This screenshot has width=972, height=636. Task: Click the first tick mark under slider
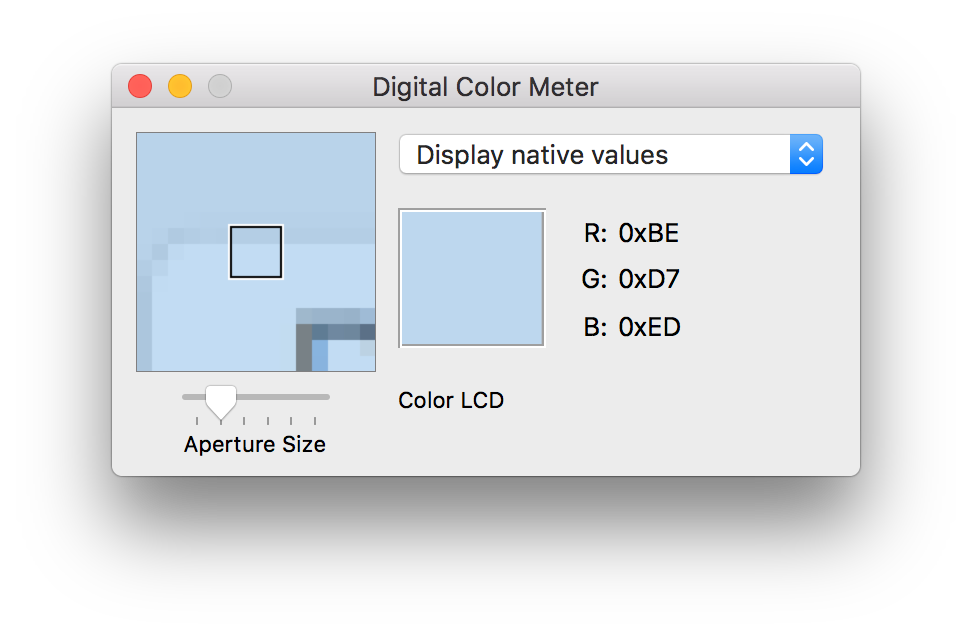coord(197,421)
